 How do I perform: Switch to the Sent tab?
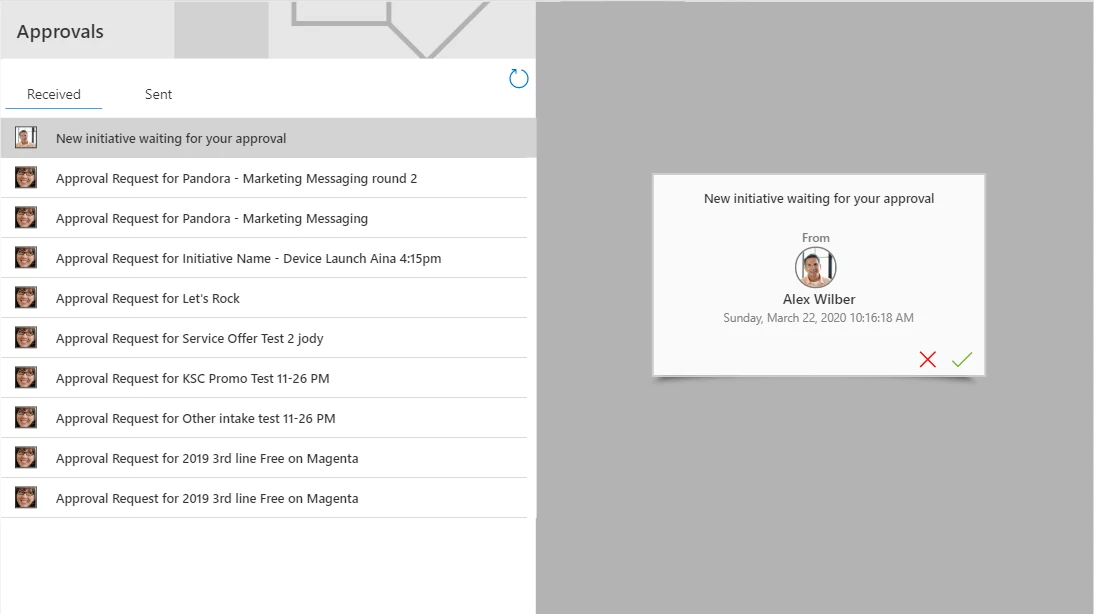pos(158,94)
